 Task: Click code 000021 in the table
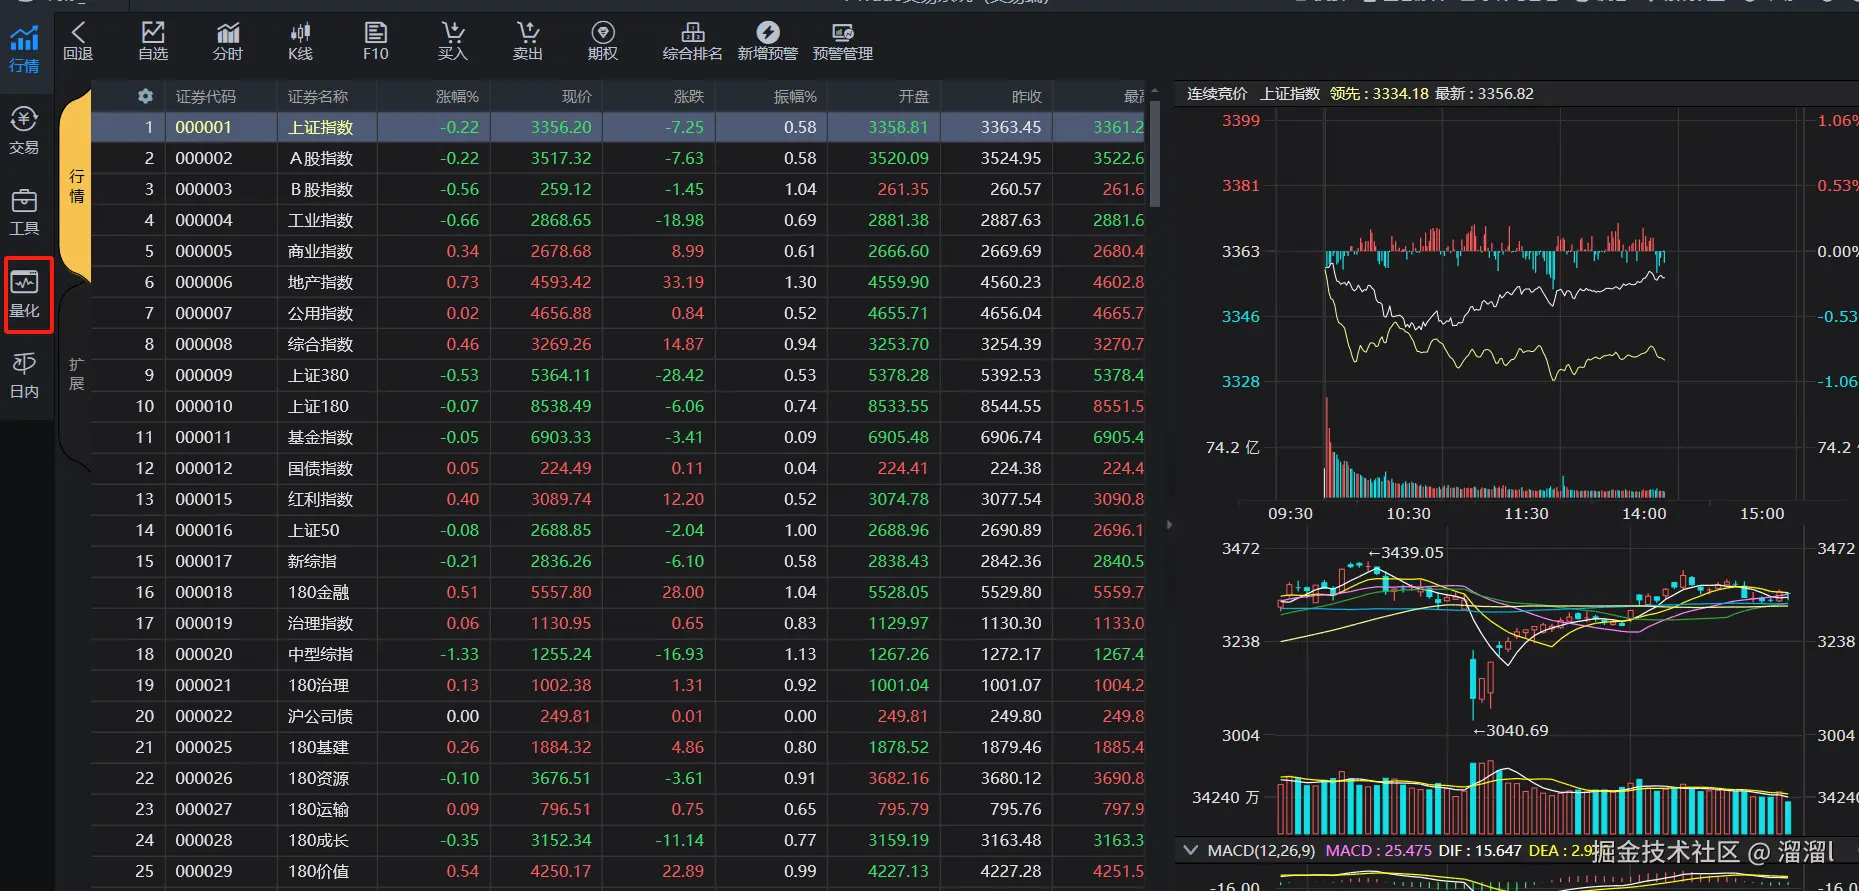pyautogui.click(x=204, y=685)
